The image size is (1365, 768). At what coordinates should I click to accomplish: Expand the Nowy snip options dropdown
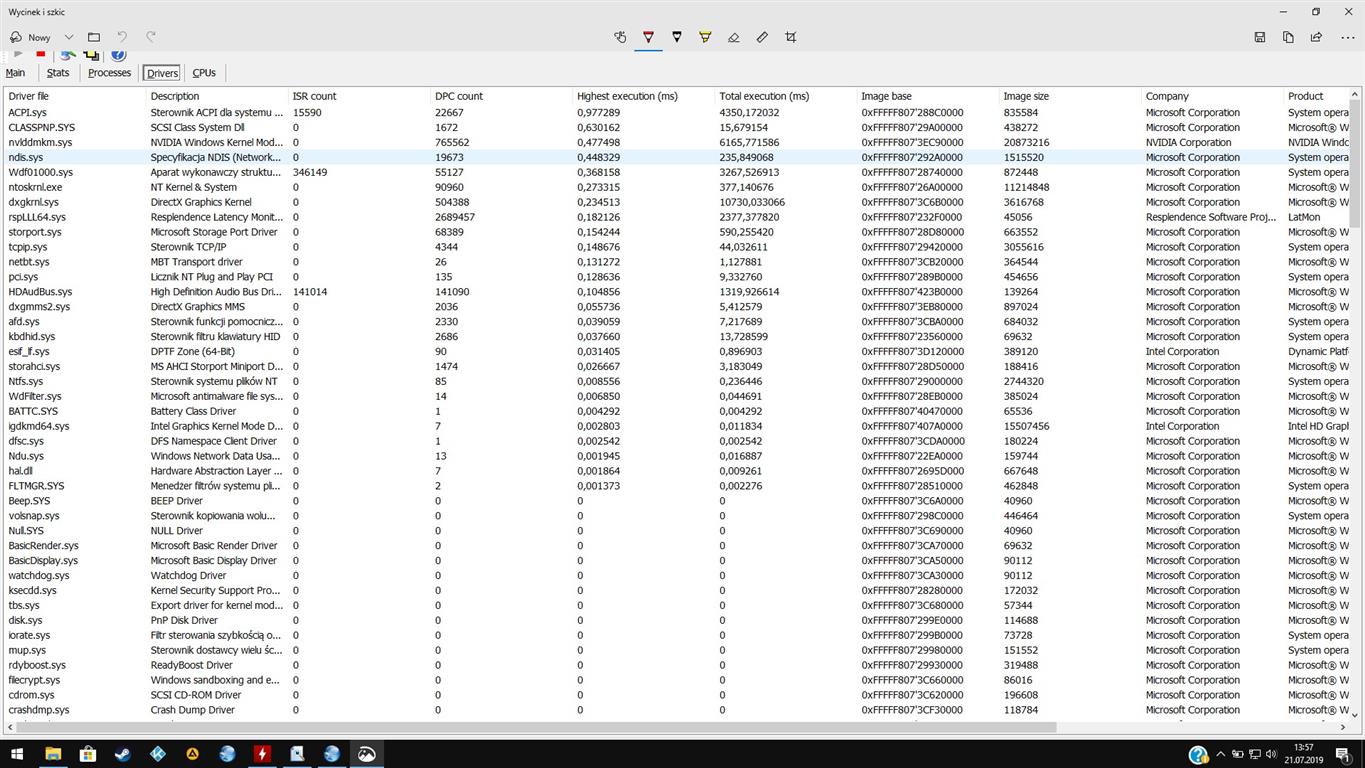67,36
